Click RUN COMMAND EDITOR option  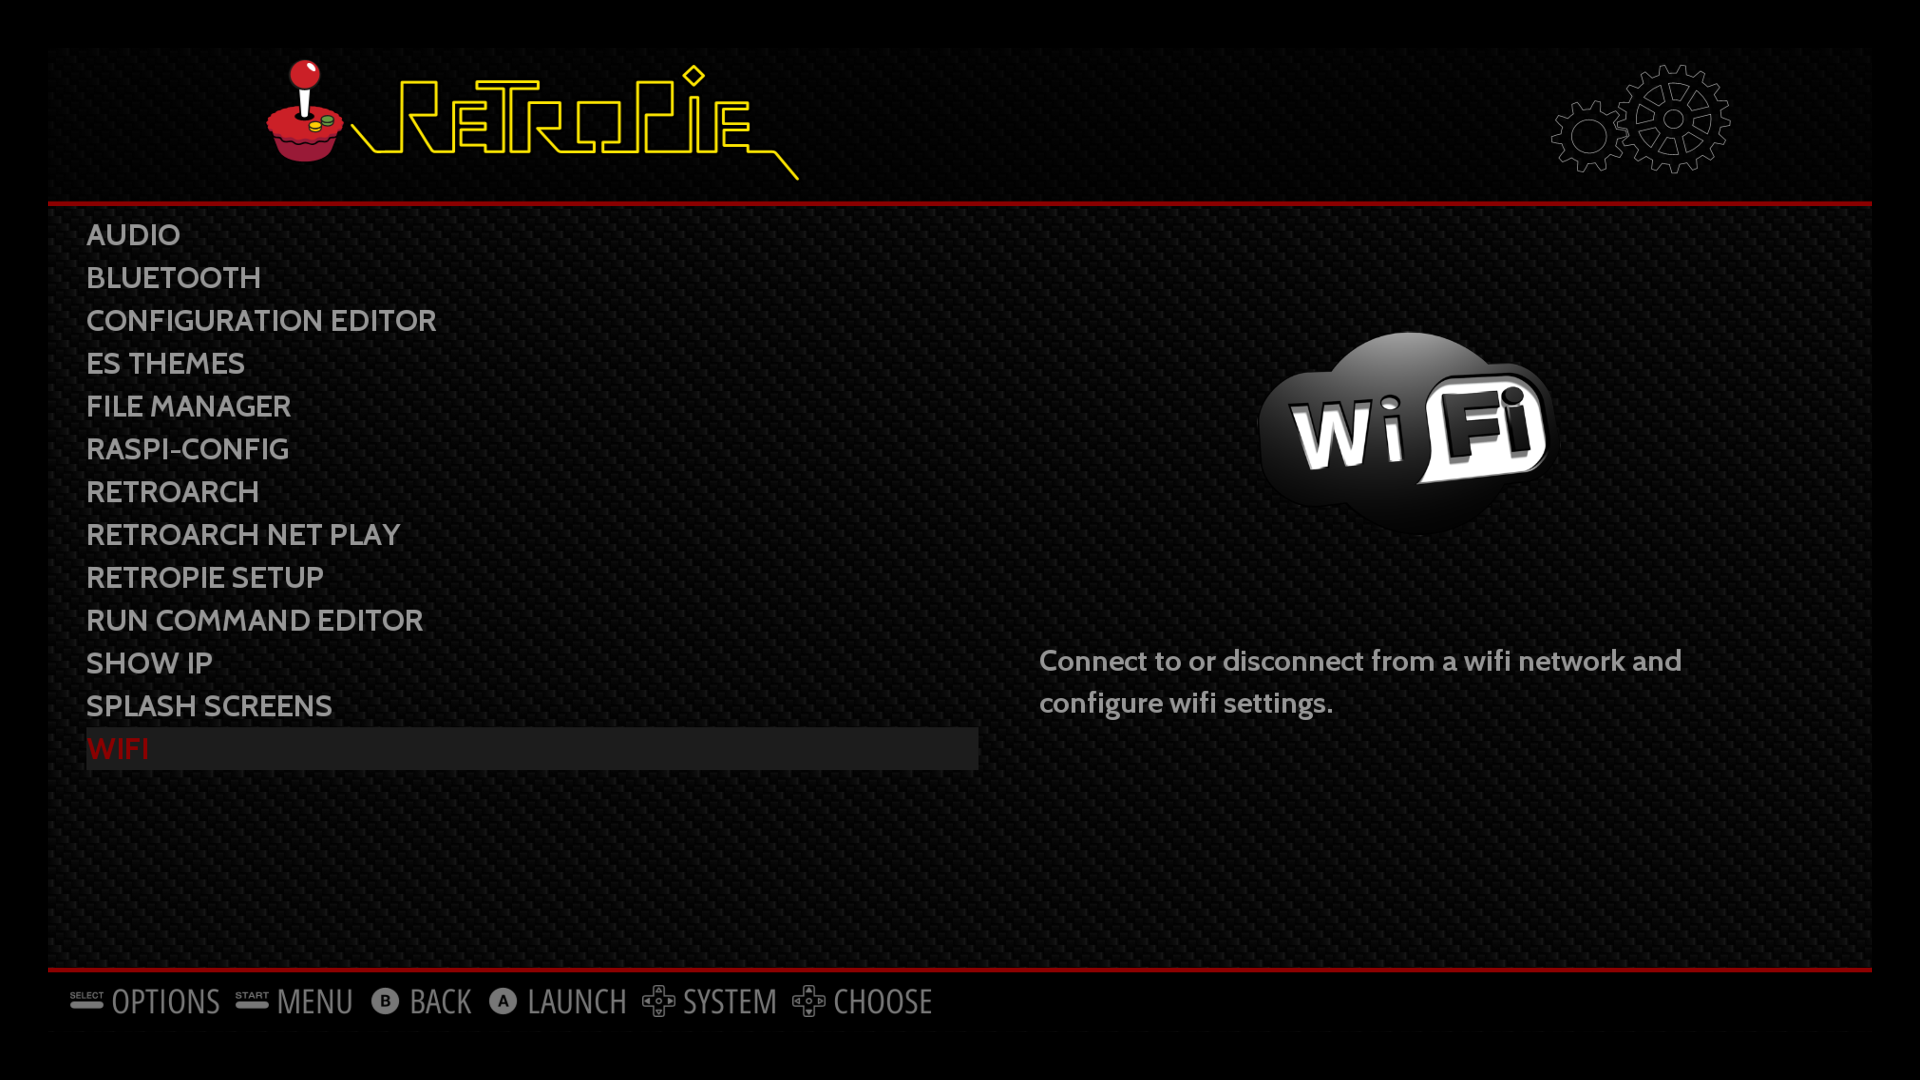255,620
